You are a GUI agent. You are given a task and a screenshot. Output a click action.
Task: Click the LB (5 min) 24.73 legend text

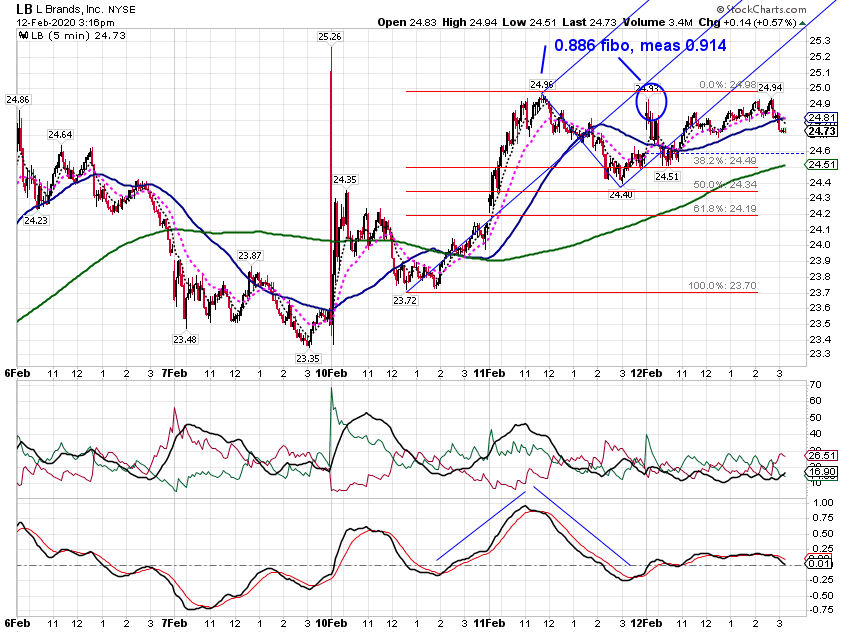click(78, 35)
